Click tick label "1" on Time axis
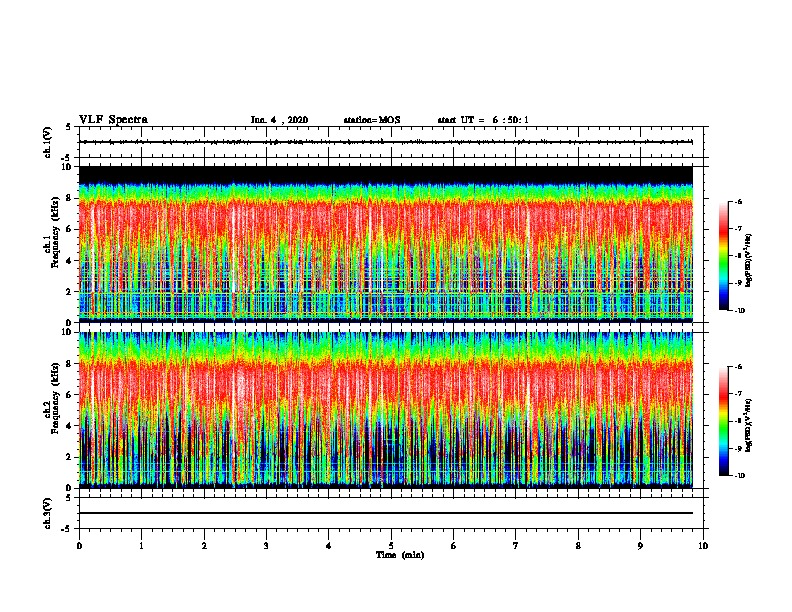This screenshot has height=612, width=792. point(141,546)
